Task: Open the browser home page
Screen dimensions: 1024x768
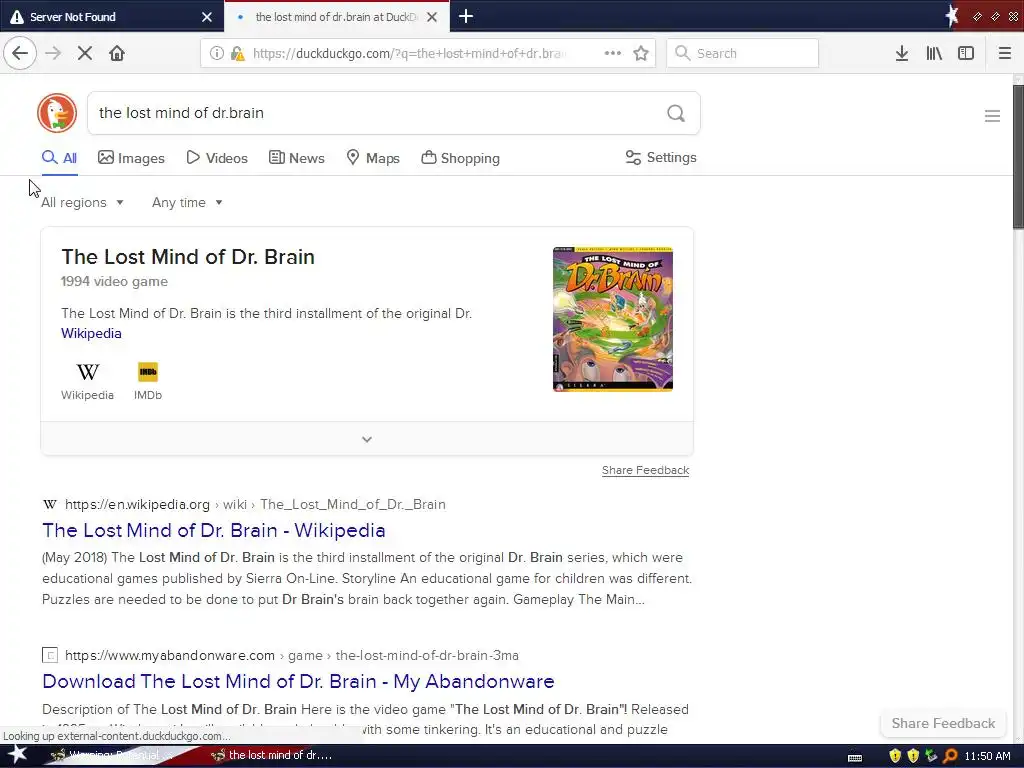Action: point(117,53)
